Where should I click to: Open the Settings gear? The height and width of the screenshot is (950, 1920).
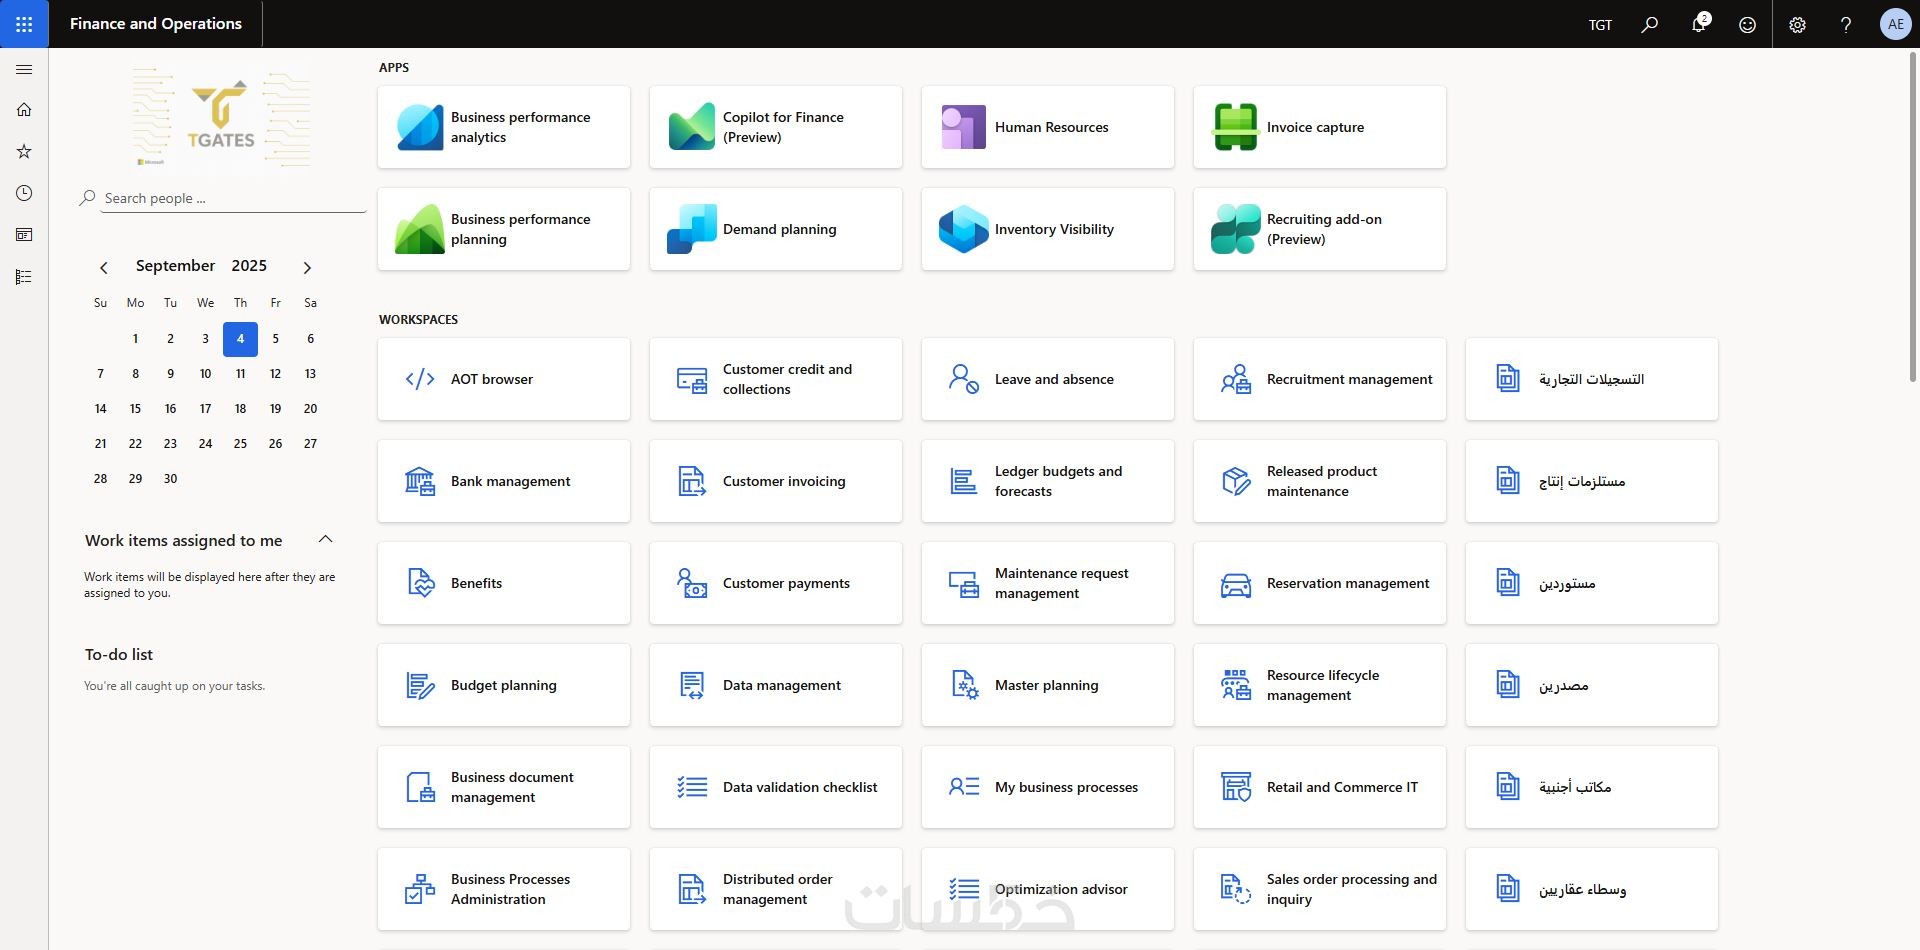pyautogui.click(x=1797, y=24)
